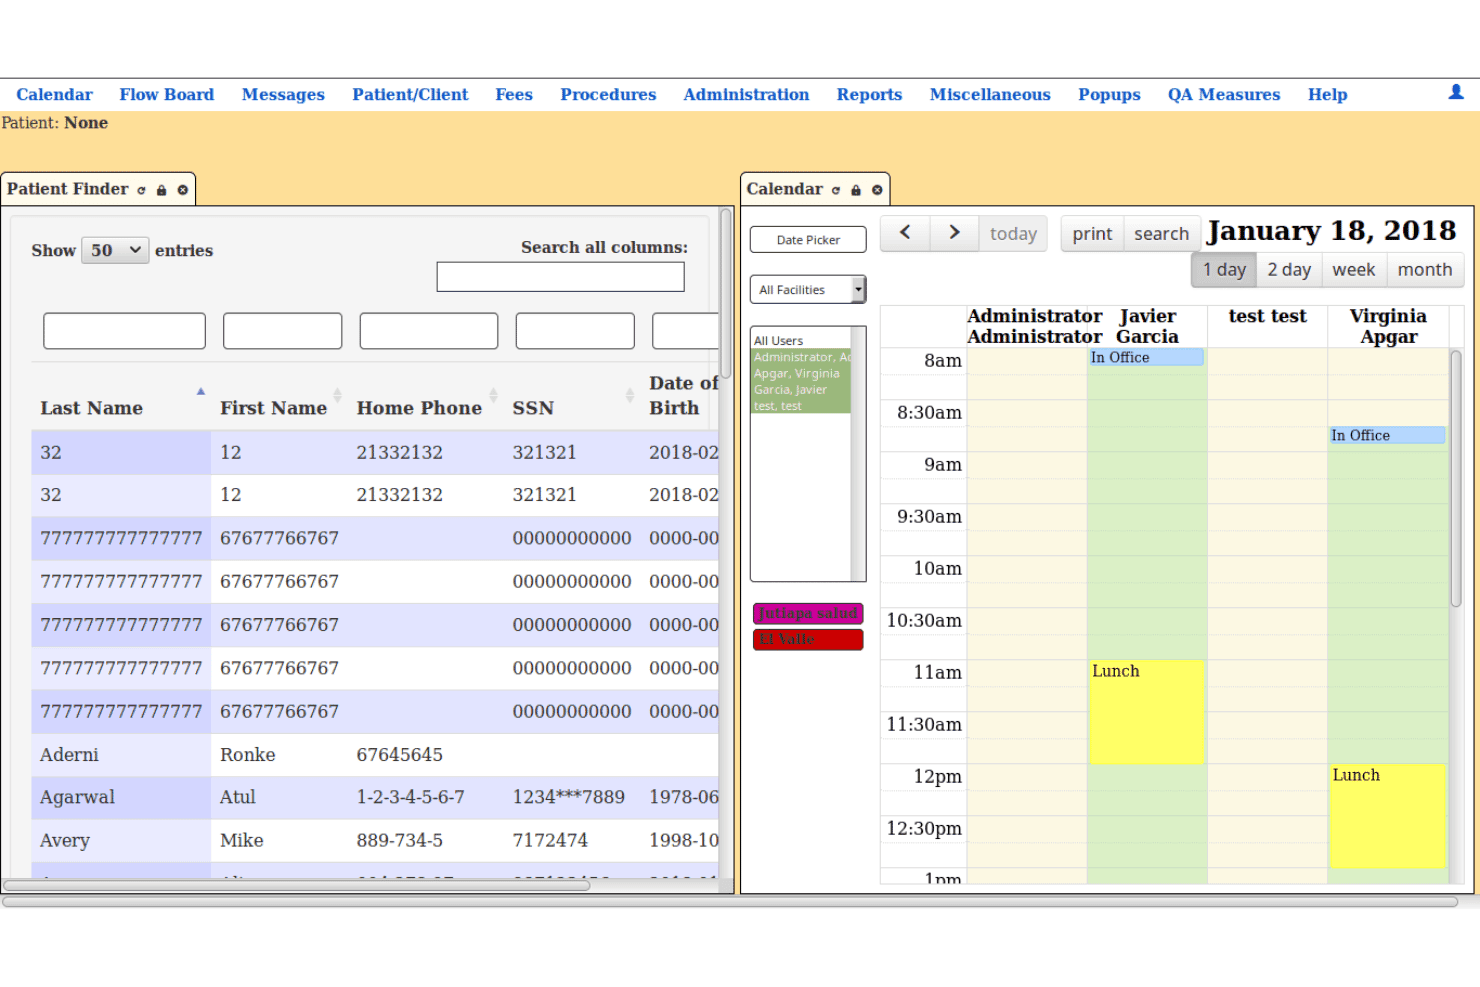Focus the SSN filter field

575,331
